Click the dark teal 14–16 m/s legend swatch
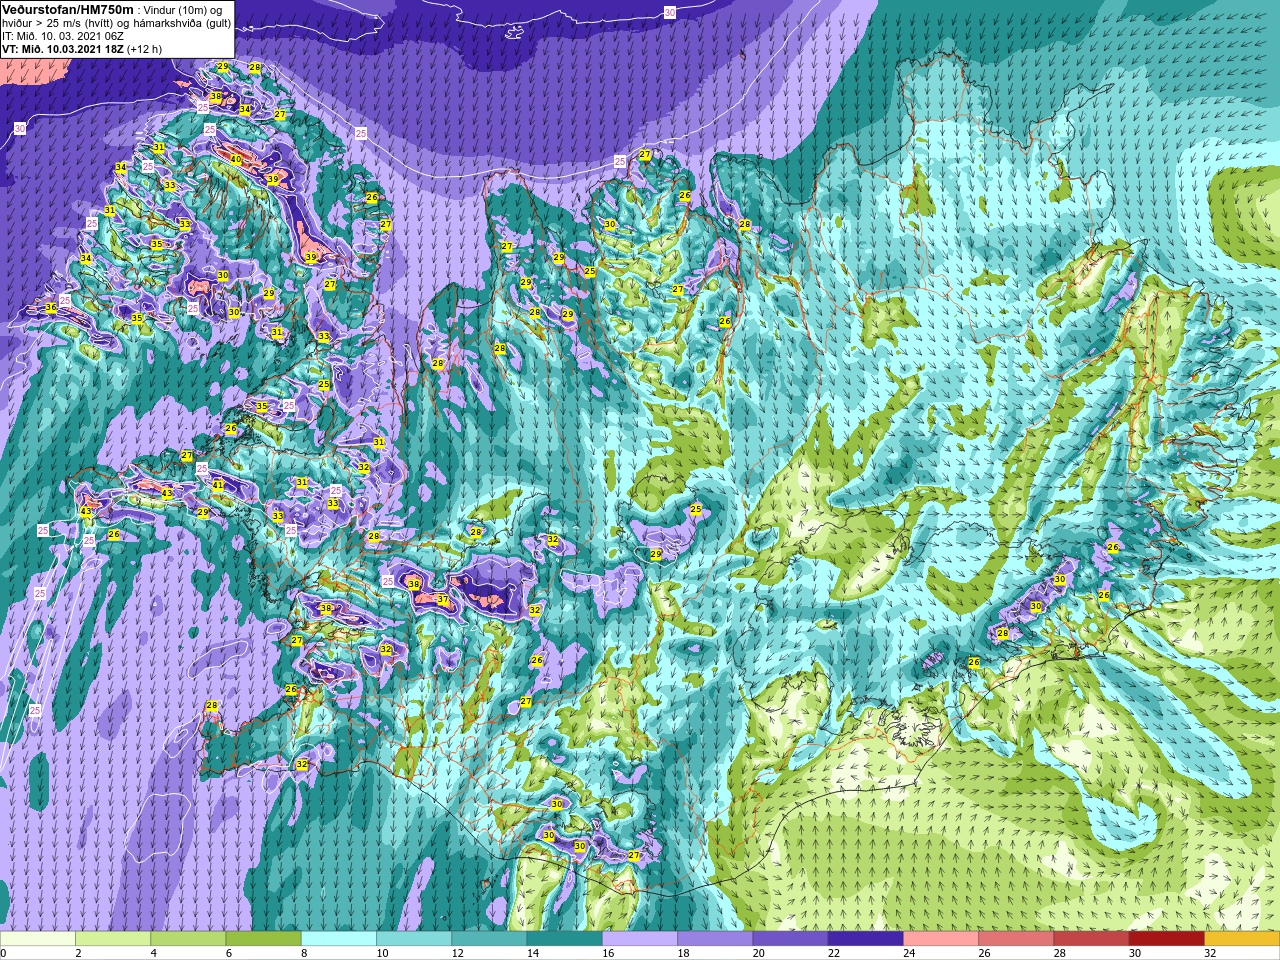 (564, 939)
